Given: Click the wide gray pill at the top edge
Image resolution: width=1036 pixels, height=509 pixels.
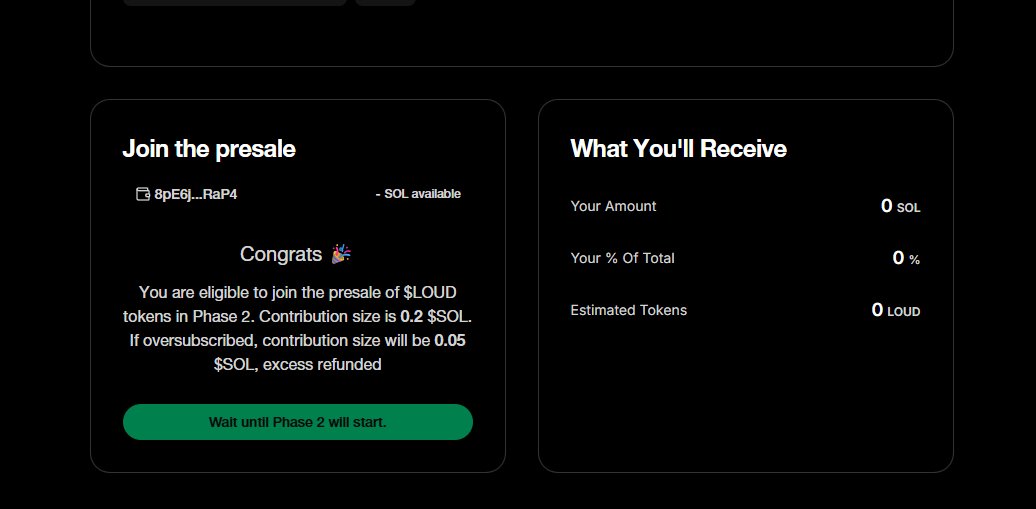Looking at the screenshot, I should 235,3.
